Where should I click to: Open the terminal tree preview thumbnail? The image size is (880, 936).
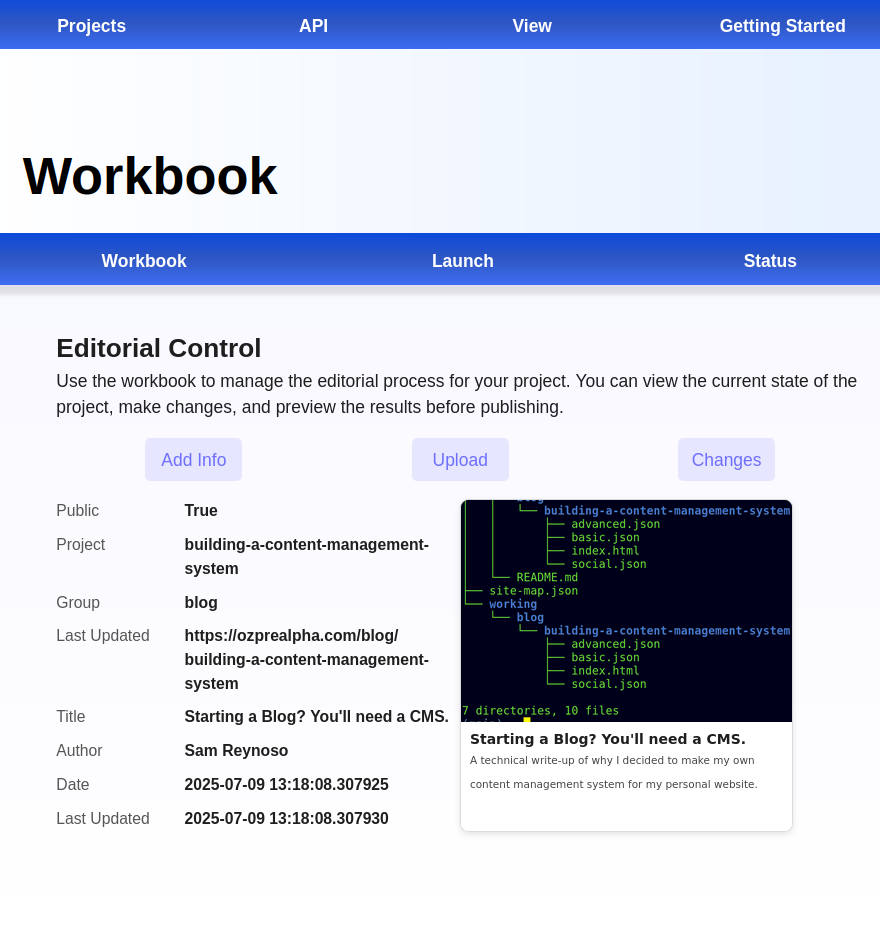tap(626, 611)
